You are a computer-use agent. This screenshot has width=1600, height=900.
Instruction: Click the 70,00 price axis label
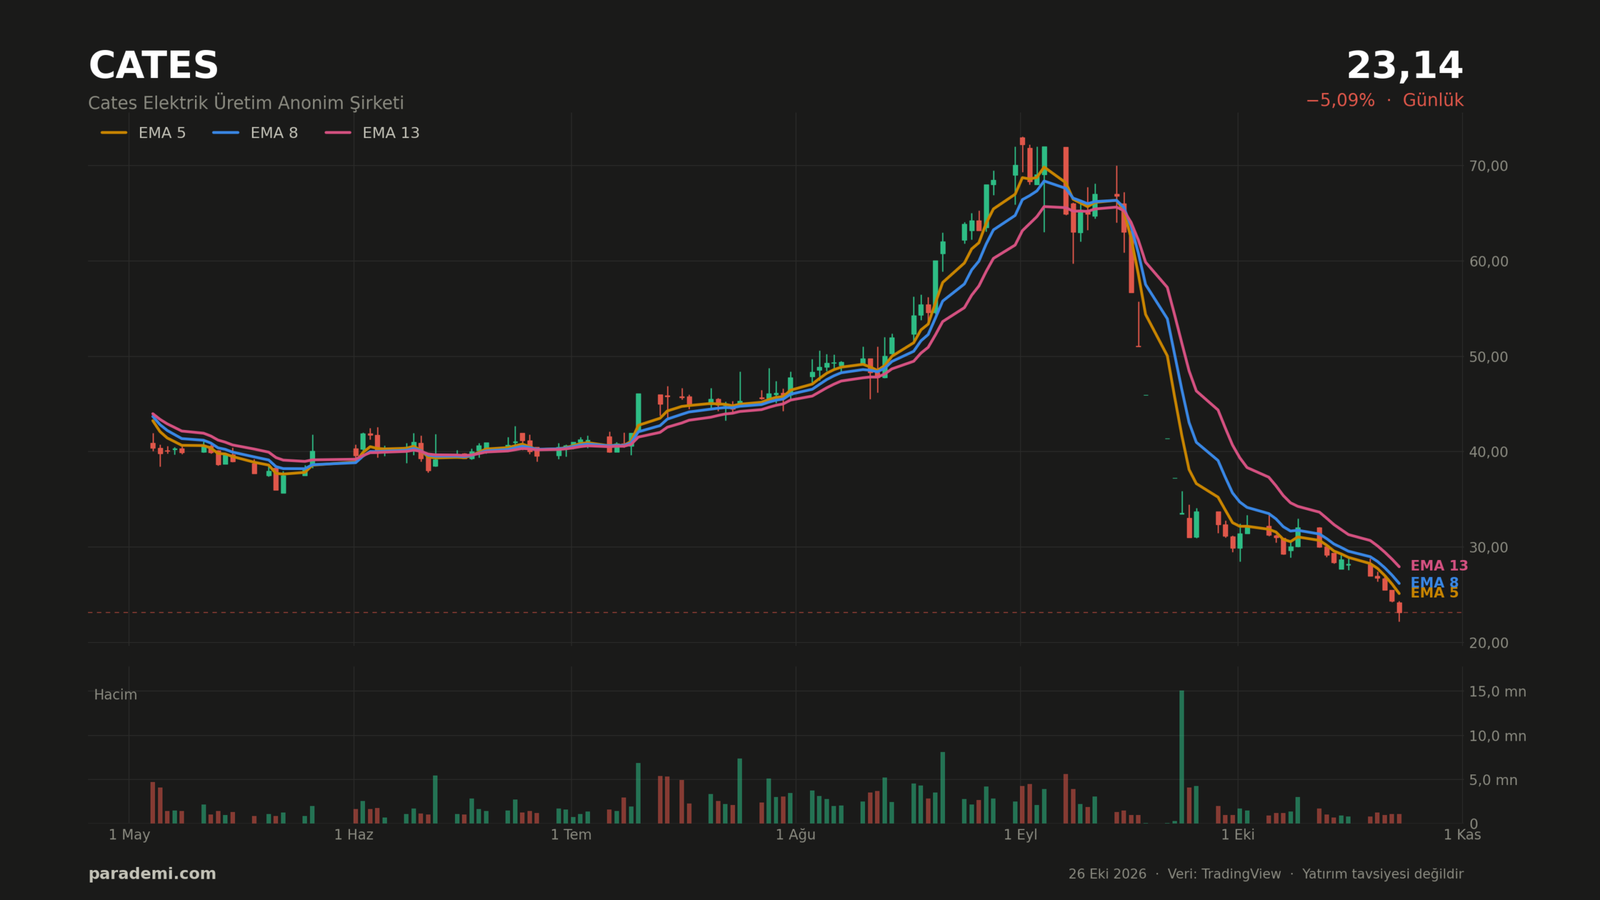[x=1489, y=166]
